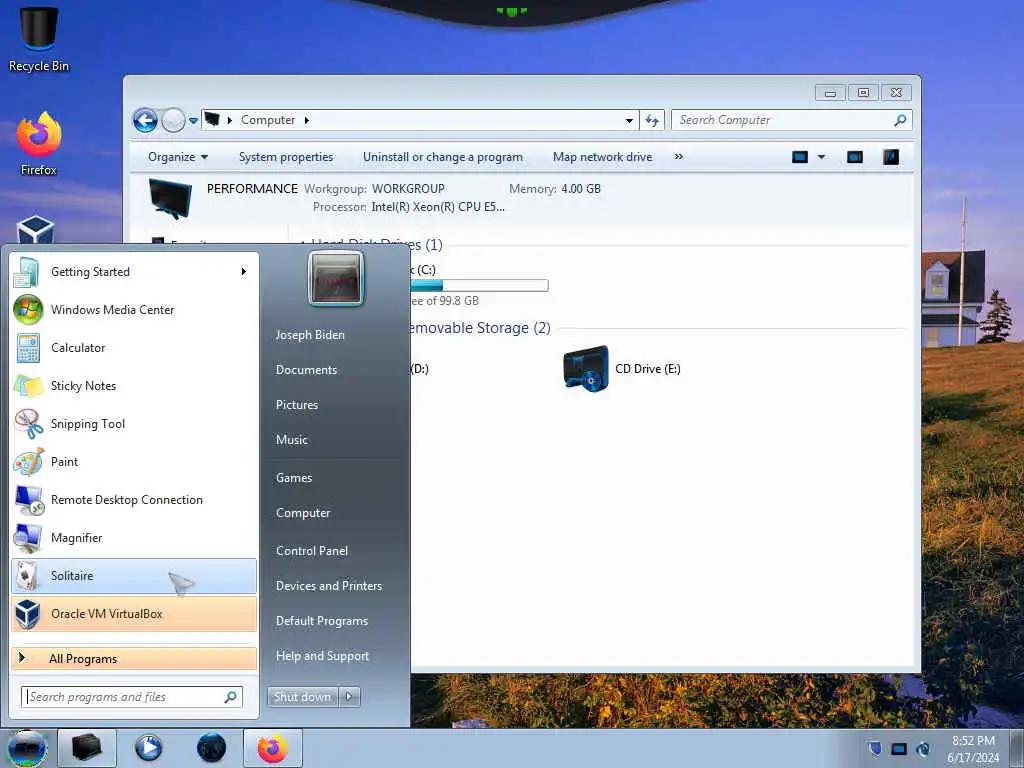Open Music from the Start menu
The image size is (1024, 768).
point(292,440)
